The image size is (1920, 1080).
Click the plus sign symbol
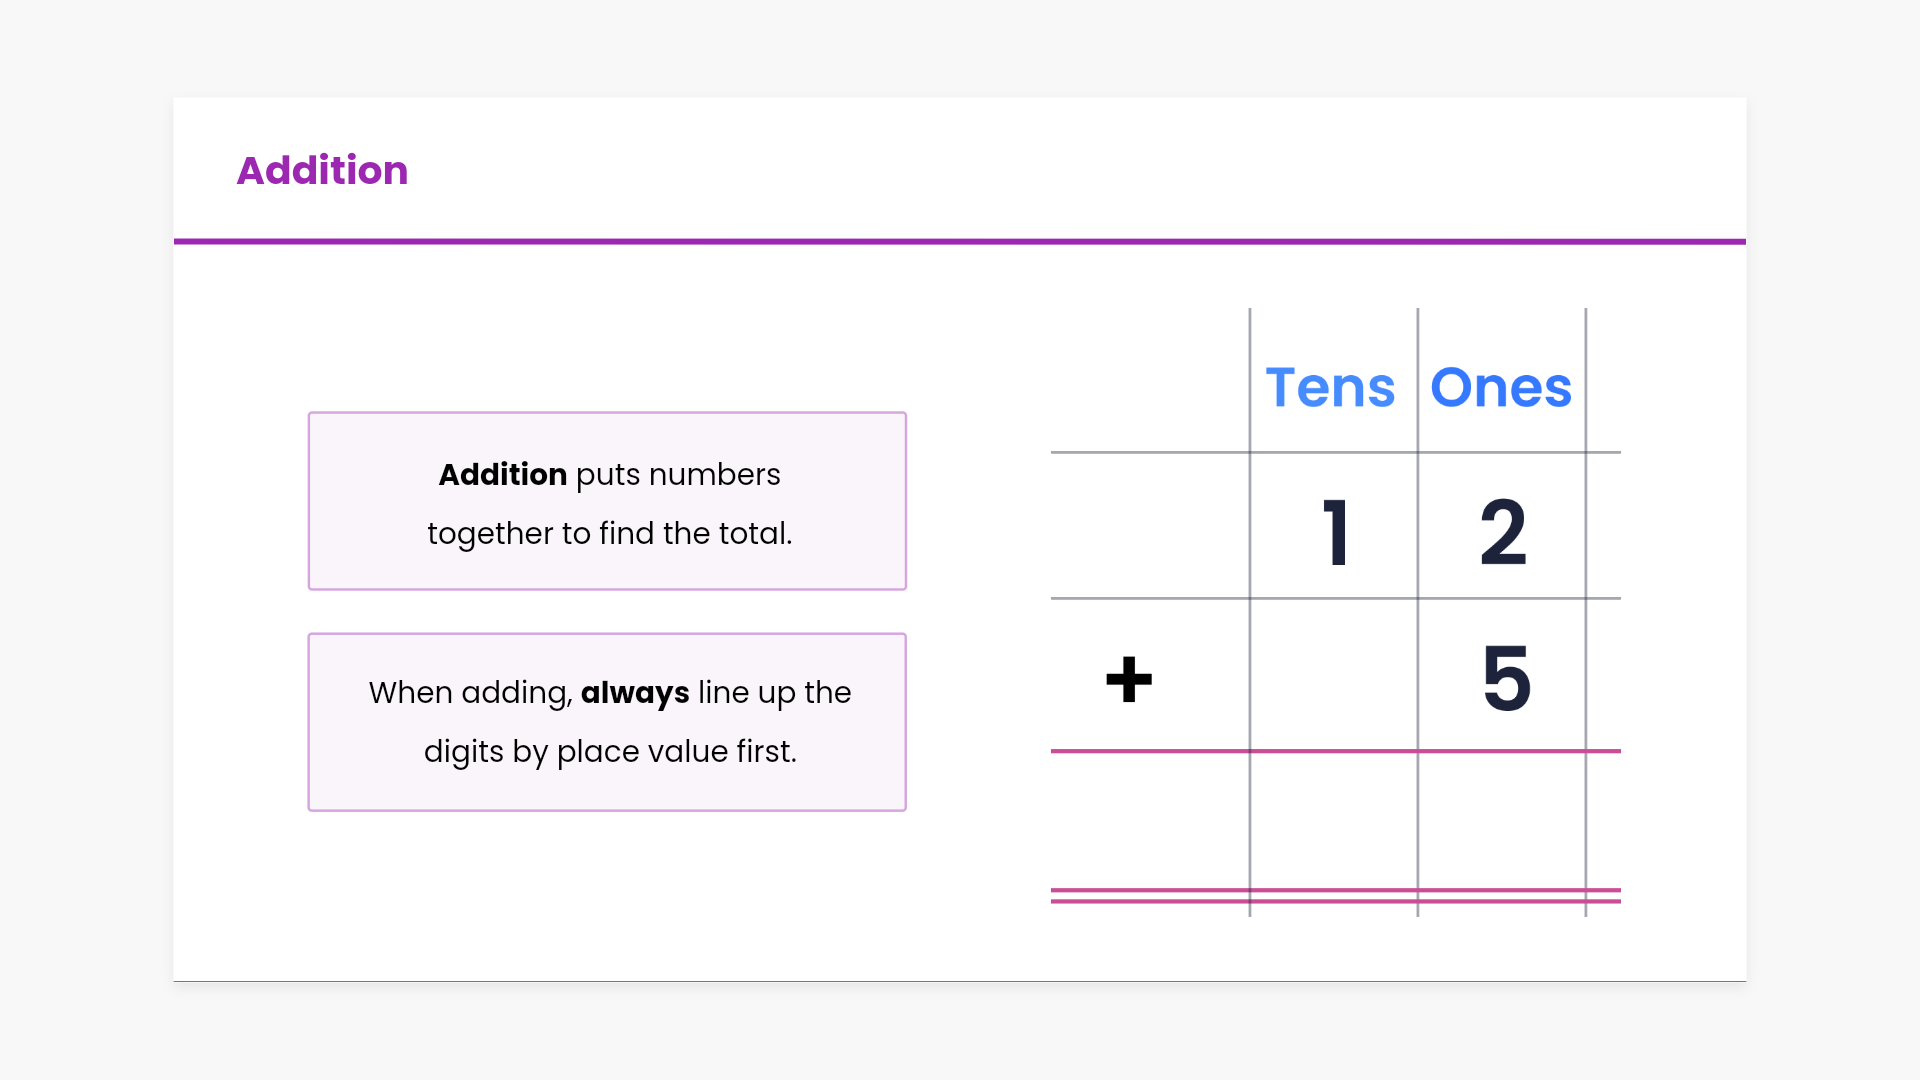pyautogui.click(x=1129, y=680)
